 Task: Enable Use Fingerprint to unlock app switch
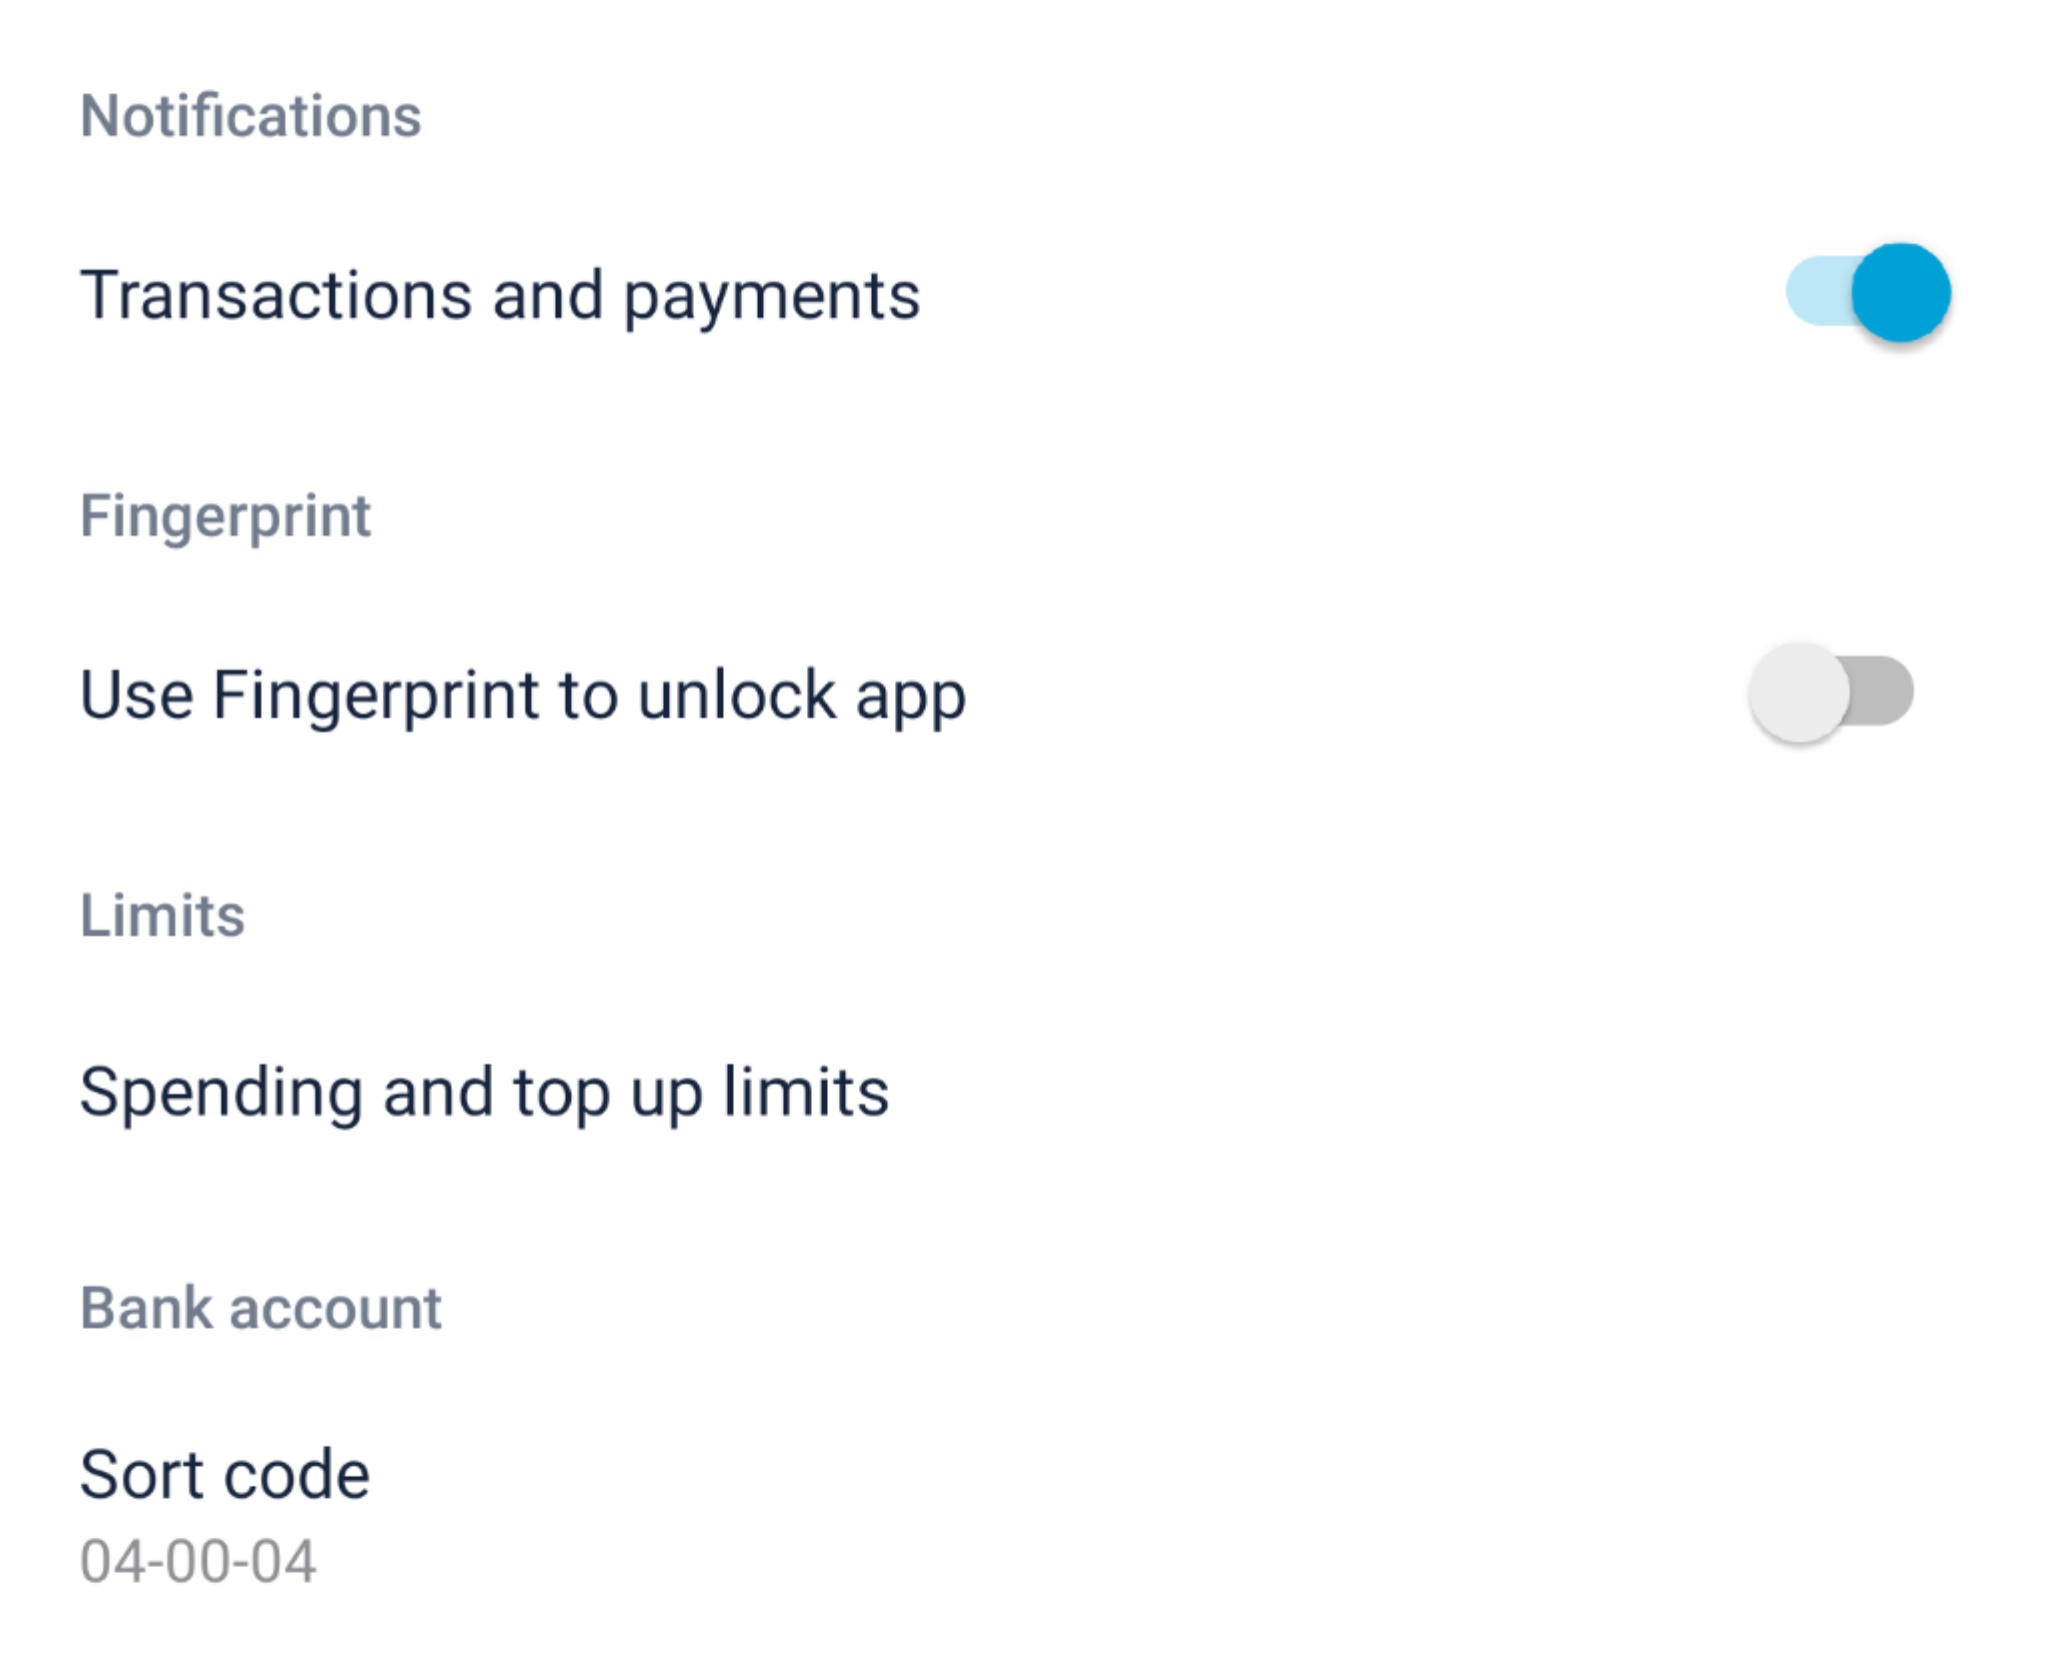pyautogui.click(x=1830, y=692)
